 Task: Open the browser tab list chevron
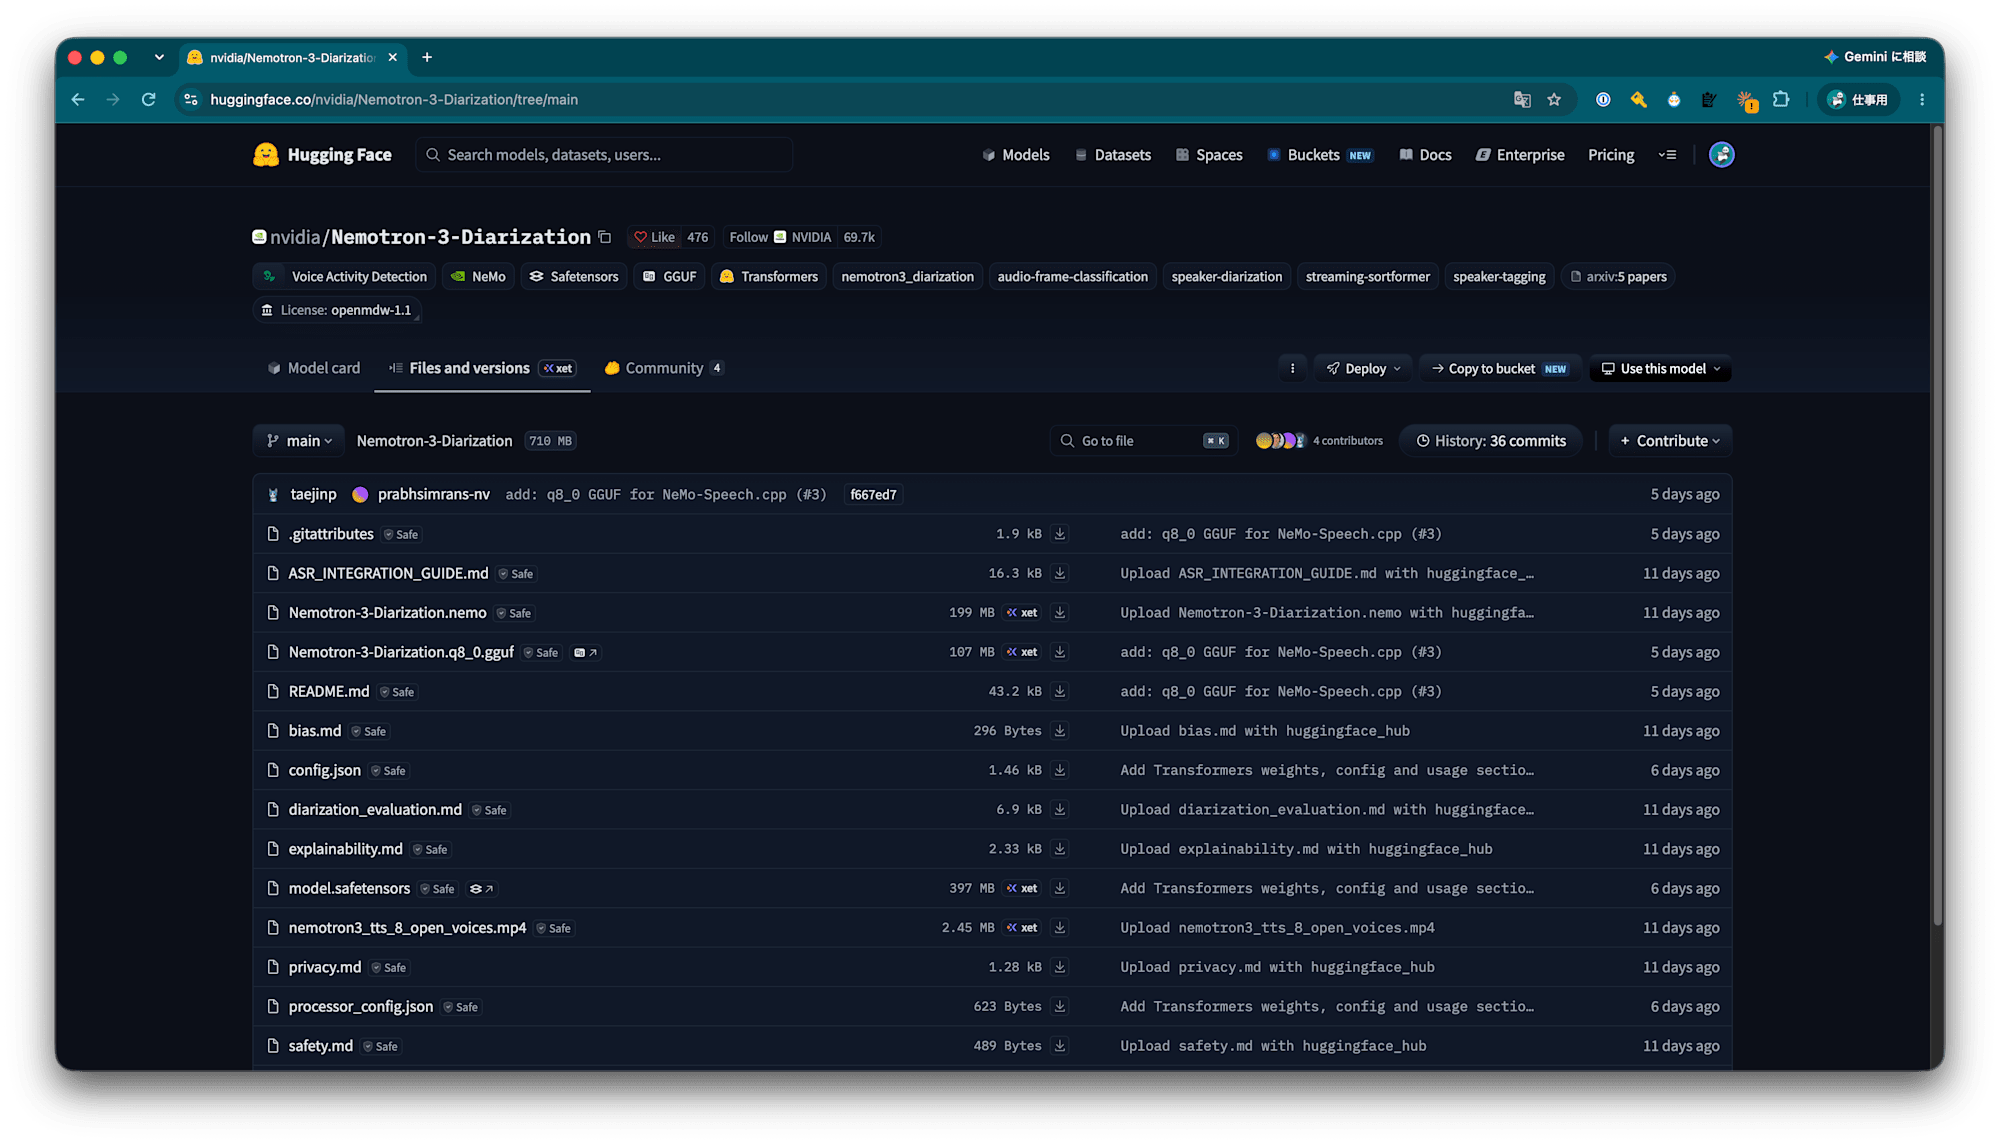(159, 58)
